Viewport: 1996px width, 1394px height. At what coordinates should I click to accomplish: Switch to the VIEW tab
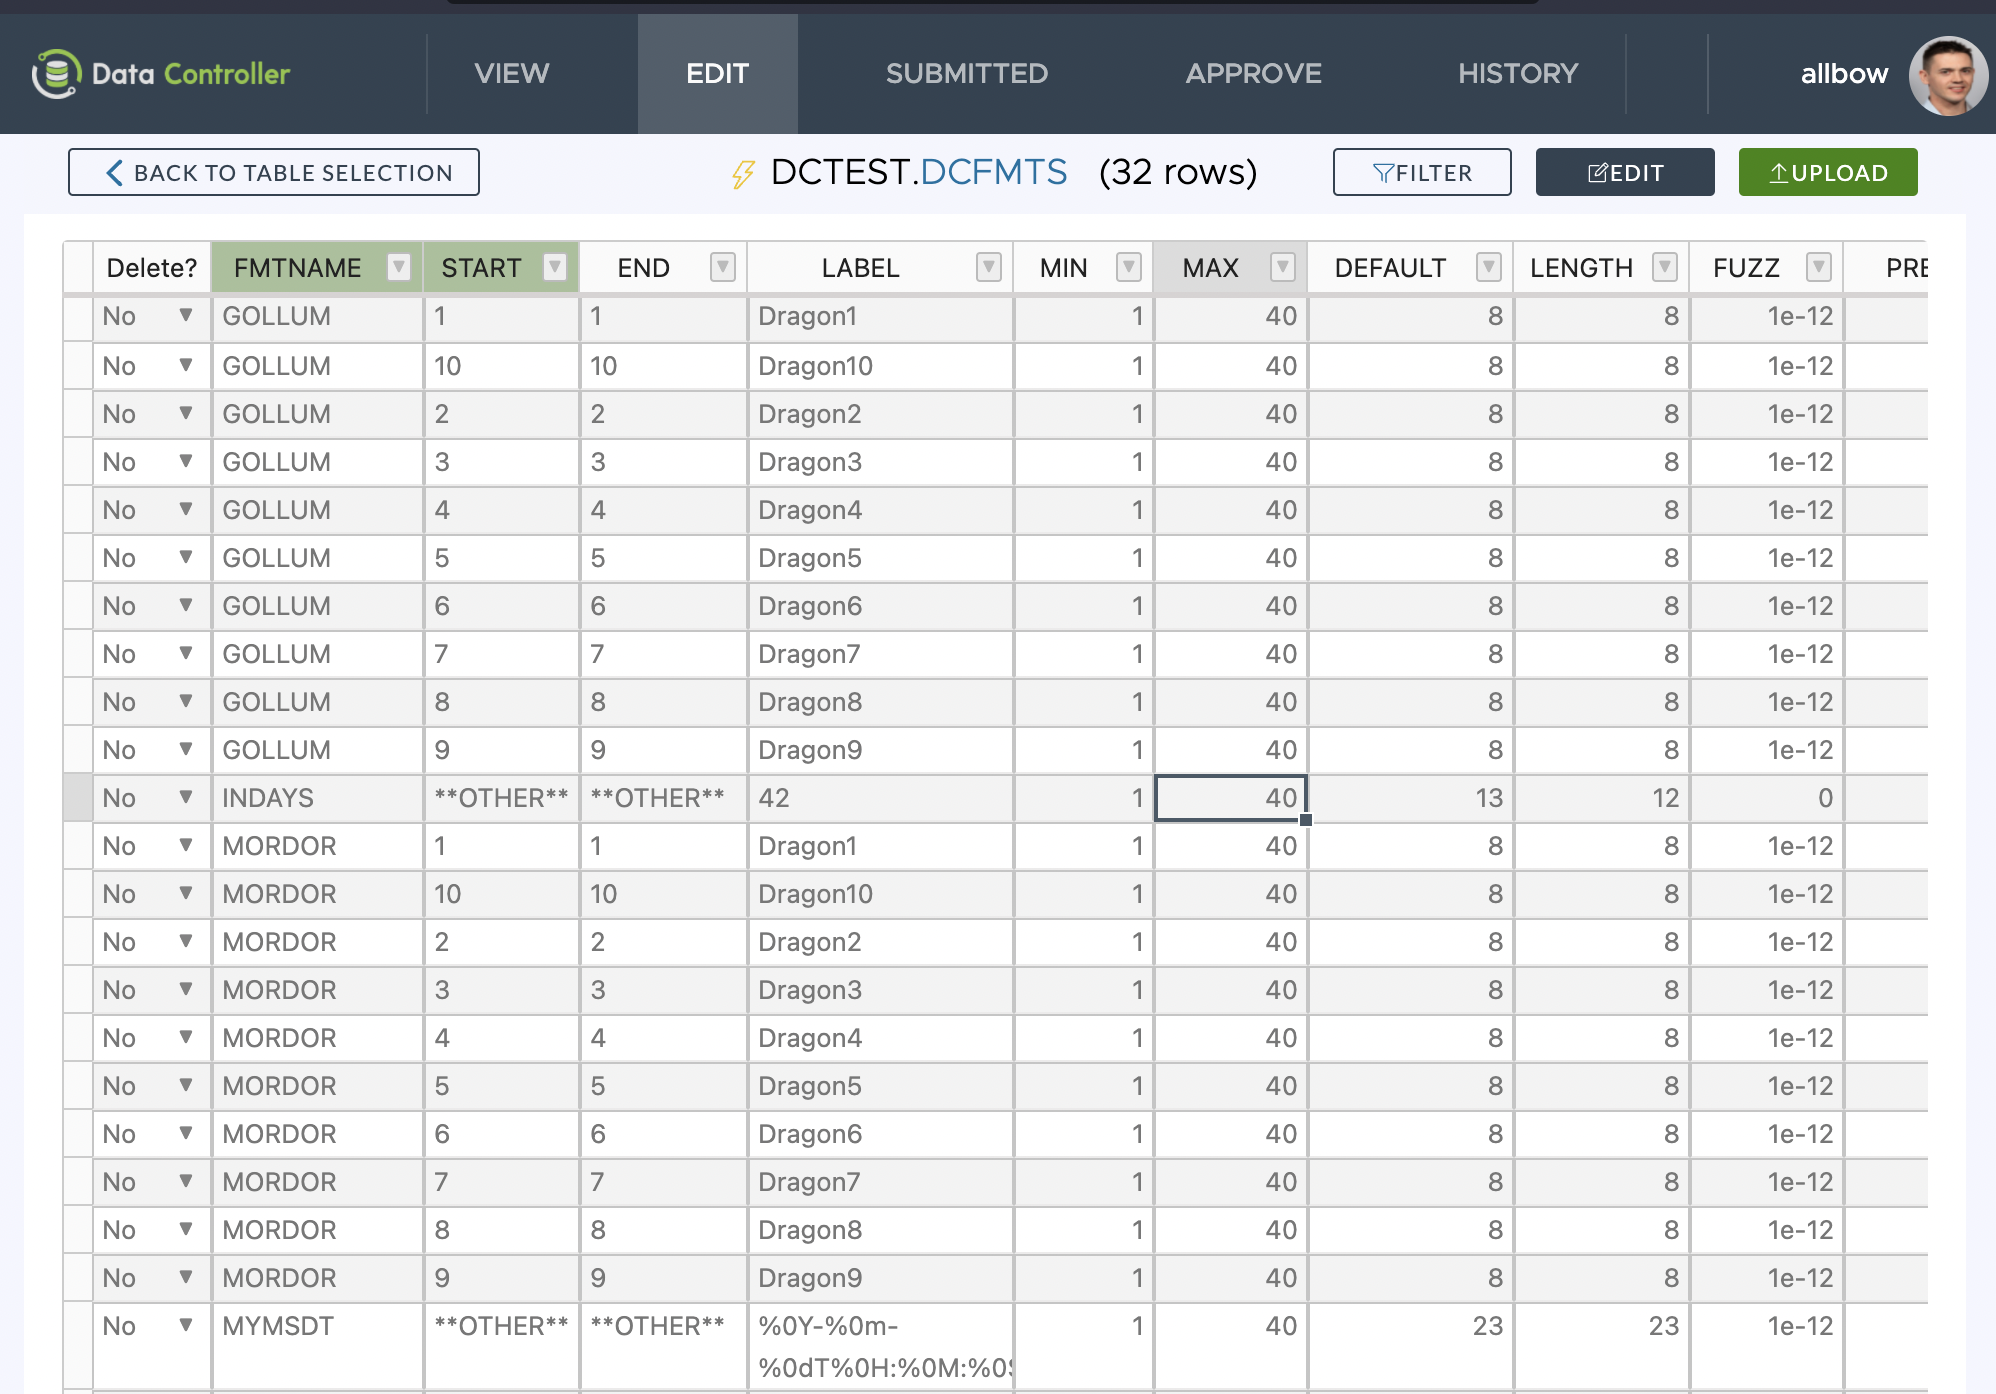(511, 74)
